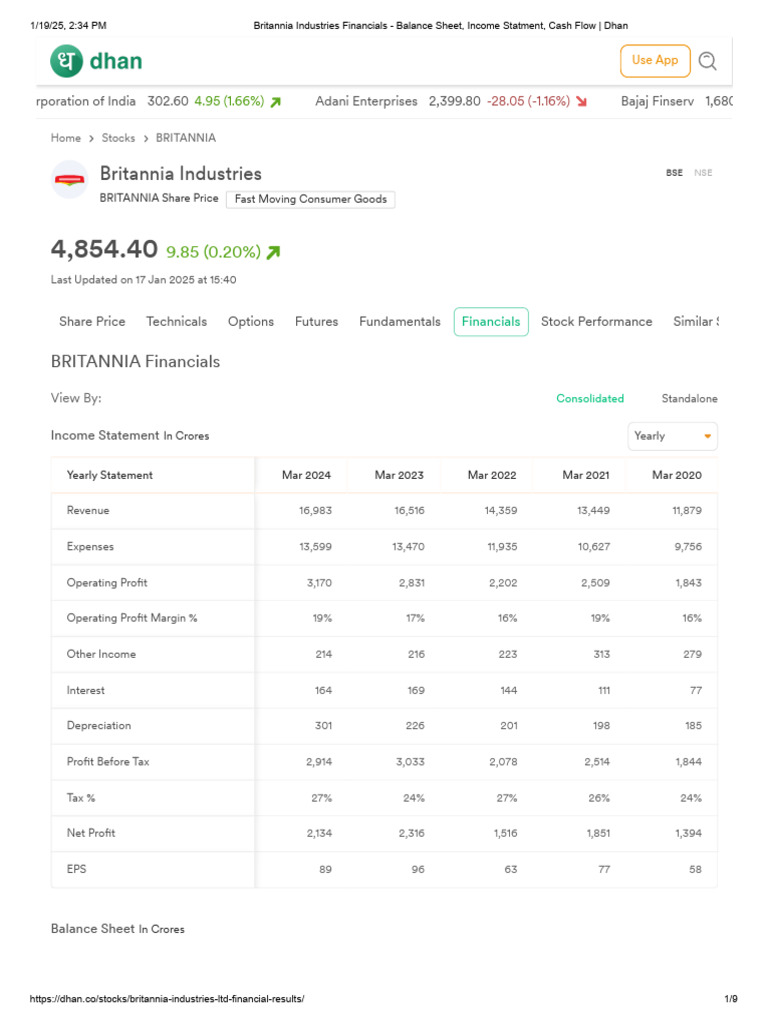Click the Revenue row label
768x1024 pixels.
pyautogui.click(x=88, y=511)
